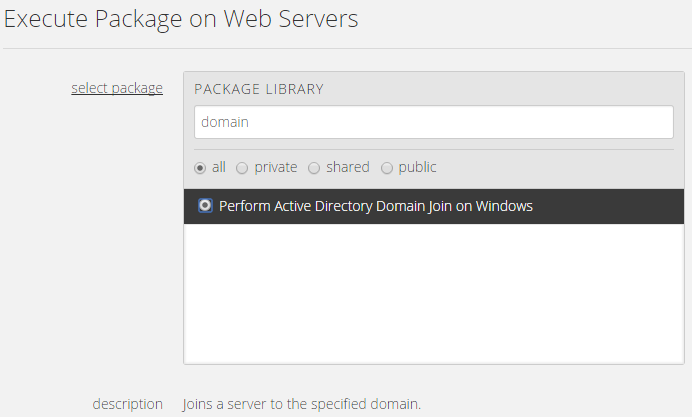Click the 'PACKAGE LIBRARY' heading

[259, 89]
